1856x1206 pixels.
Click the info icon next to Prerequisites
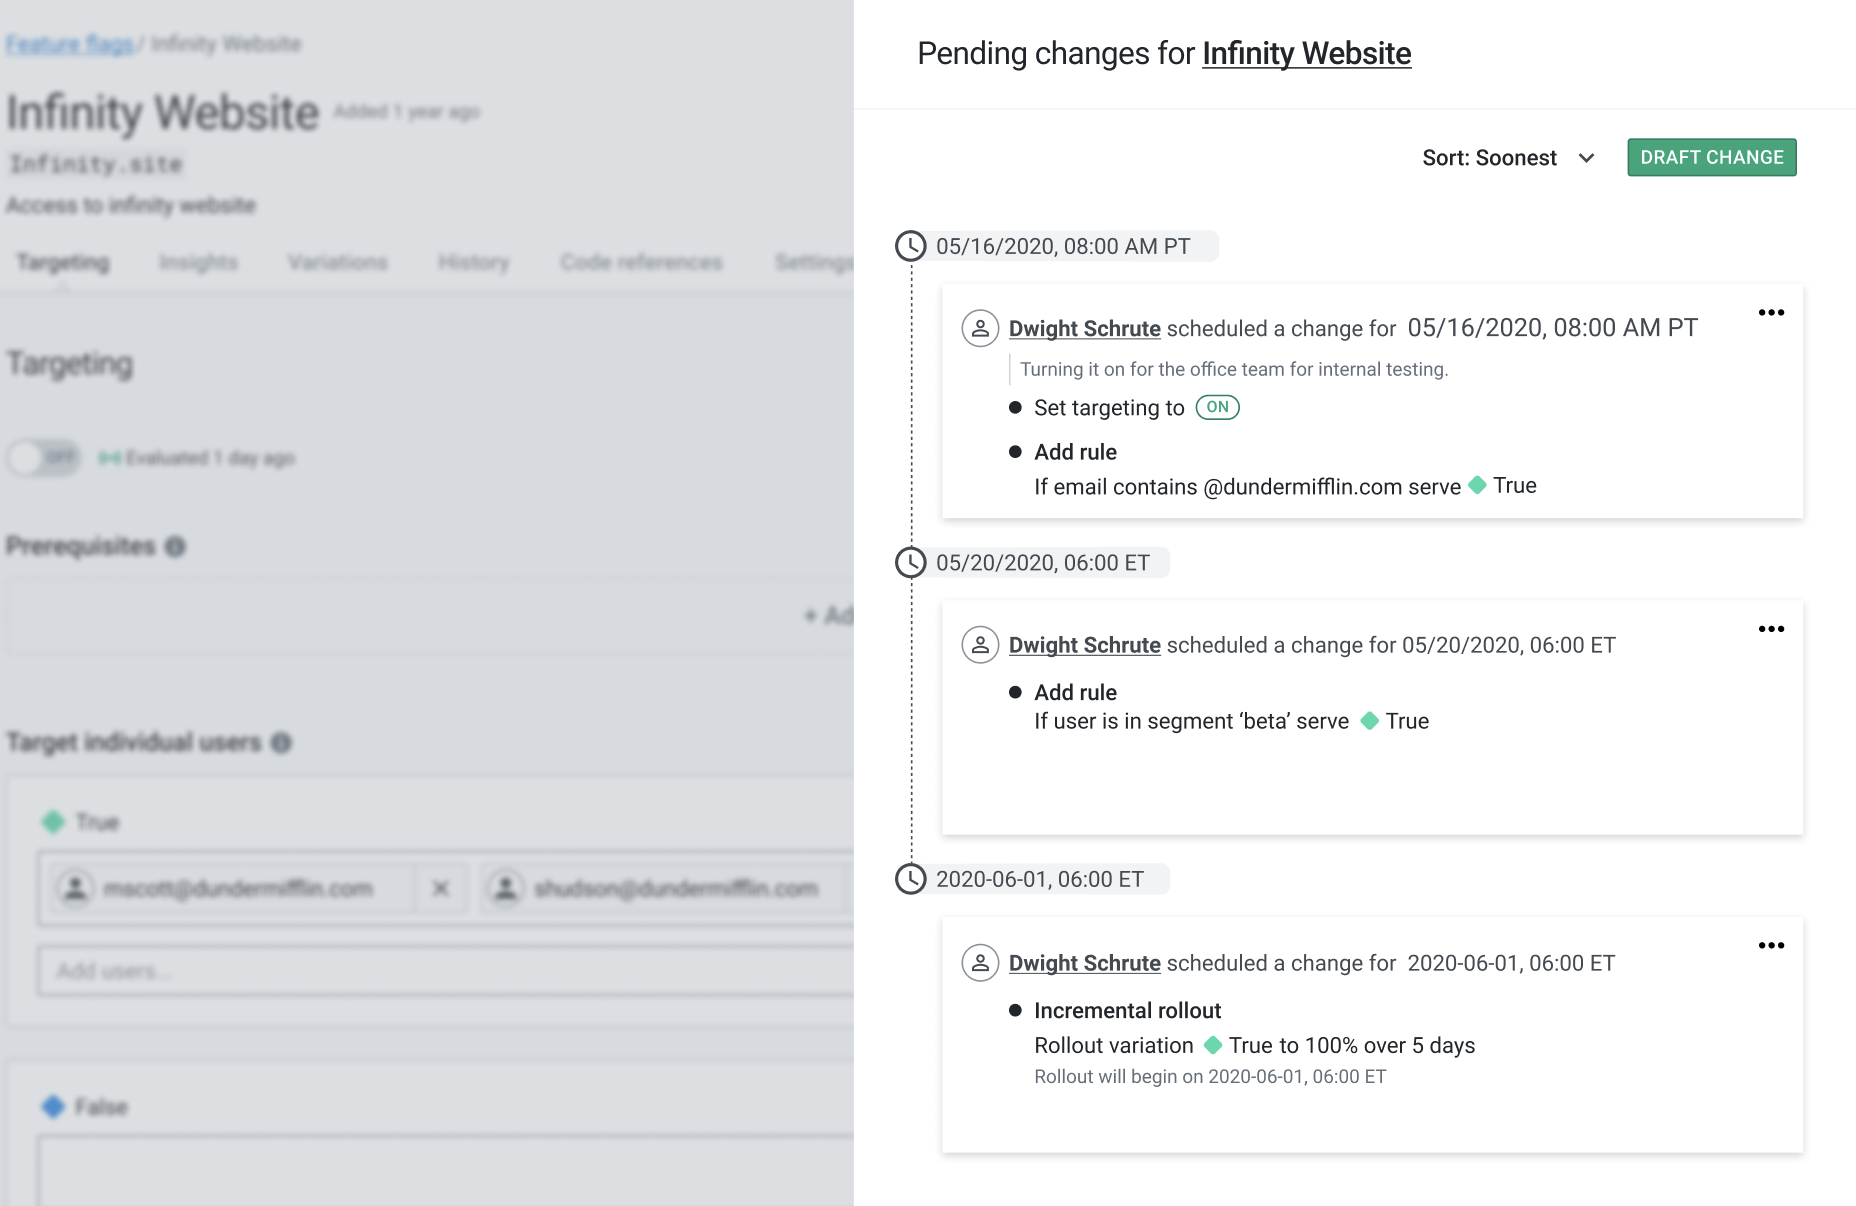[x=176, y=548]
